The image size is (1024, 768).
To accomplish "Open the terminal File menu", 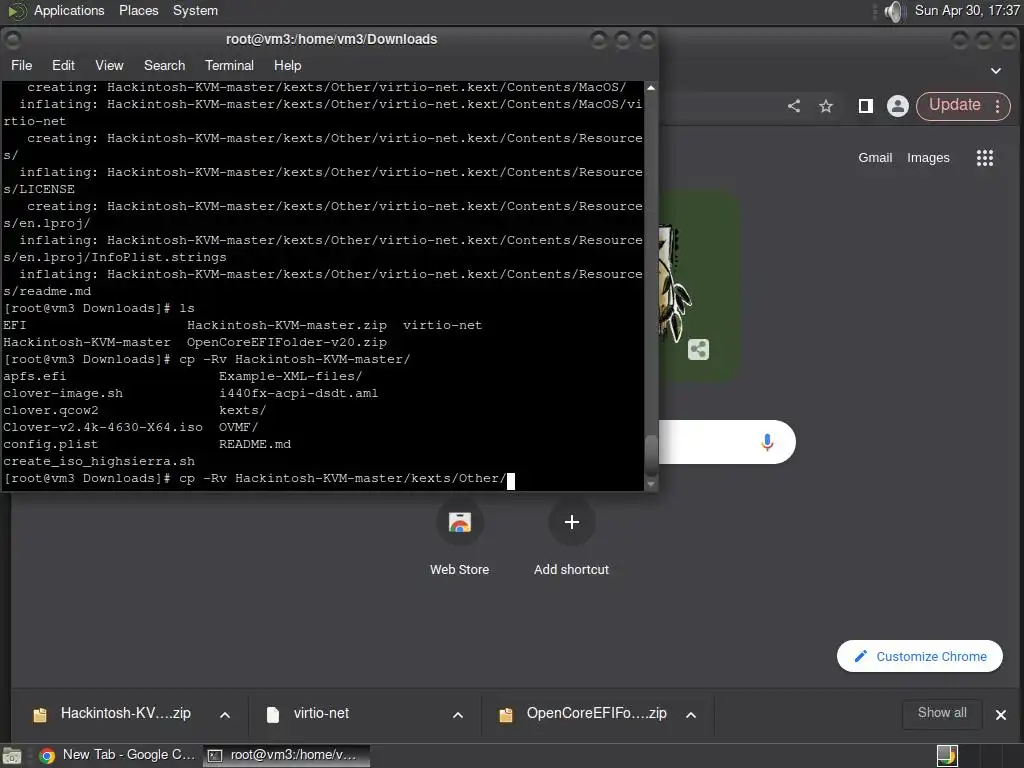I will pyautogui.click(x=22, y=65).
